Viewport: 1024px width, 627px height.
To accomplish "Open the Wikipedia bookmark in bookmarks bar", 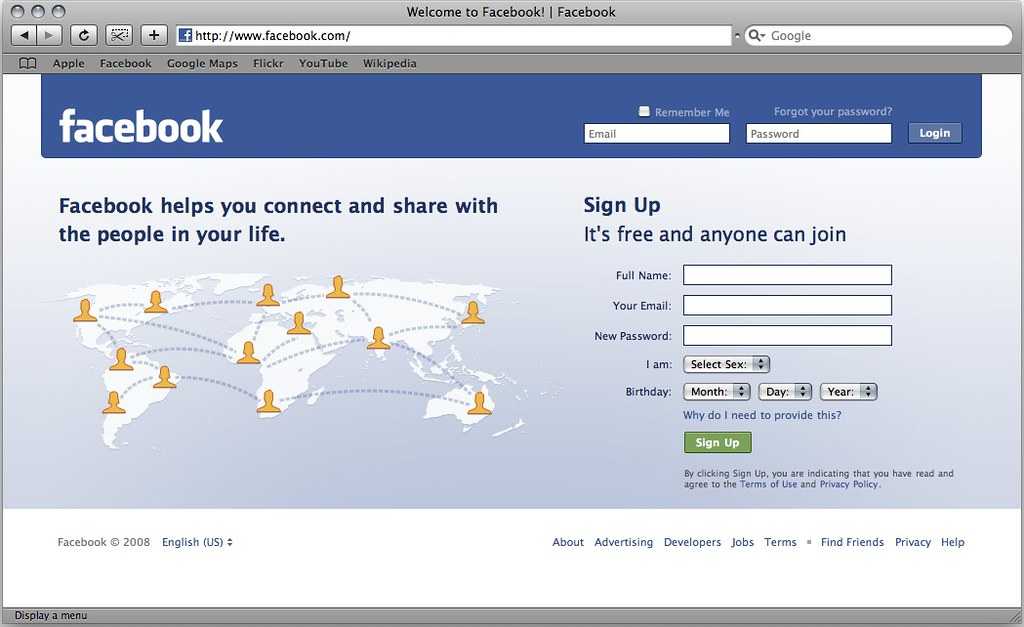I will coord(389,63).
